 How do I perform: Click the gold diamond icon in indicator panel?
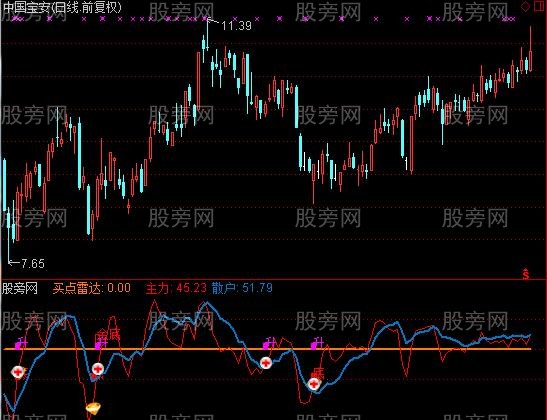click(x=93, y=407)
